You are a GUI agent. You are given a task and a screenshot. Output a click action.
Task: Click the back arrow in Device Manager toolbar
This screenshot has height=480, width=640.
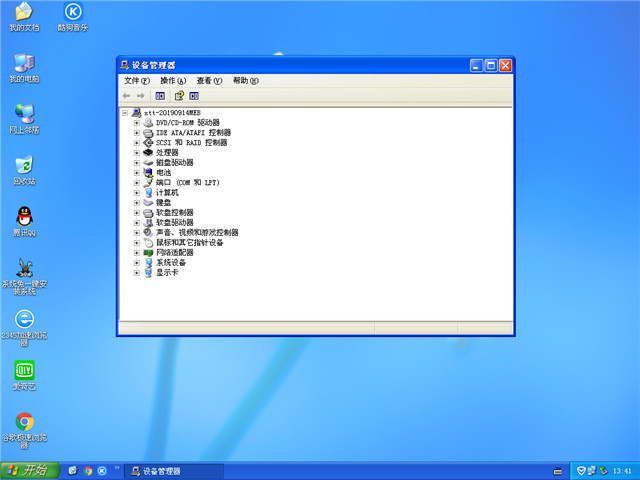point(127,96)
